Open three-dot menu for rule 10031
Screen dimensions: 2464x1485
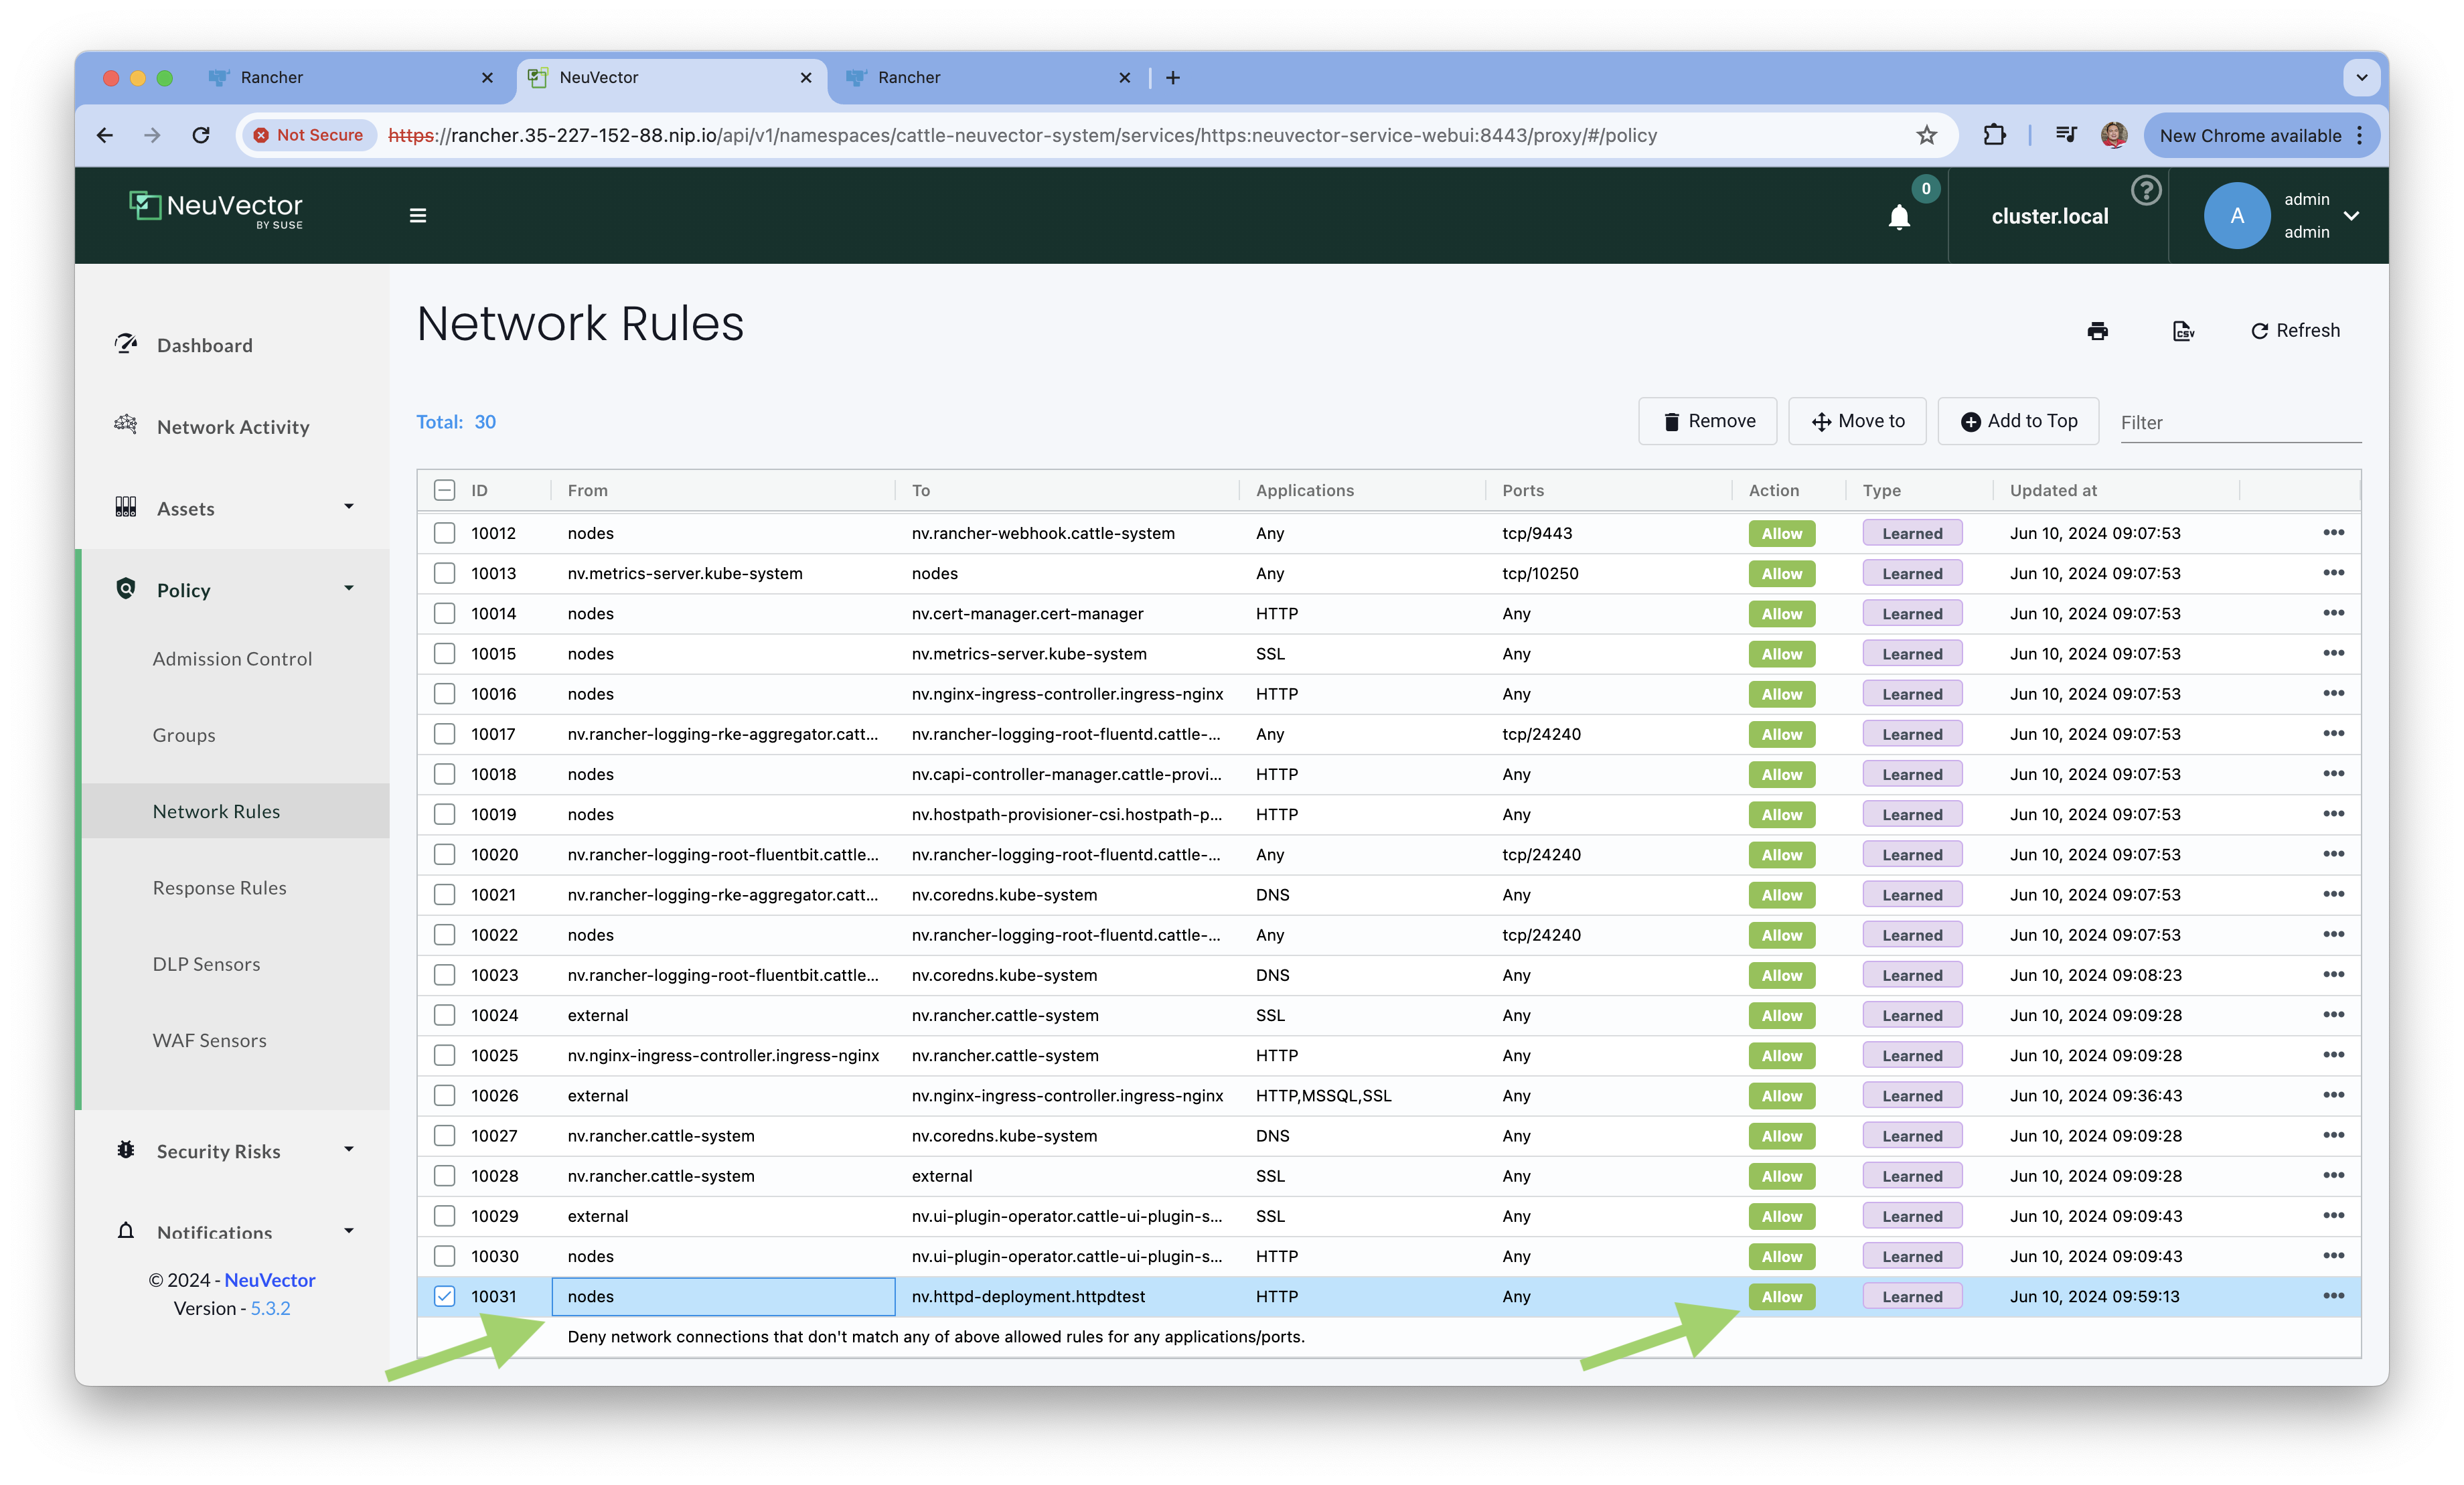2333,1296
